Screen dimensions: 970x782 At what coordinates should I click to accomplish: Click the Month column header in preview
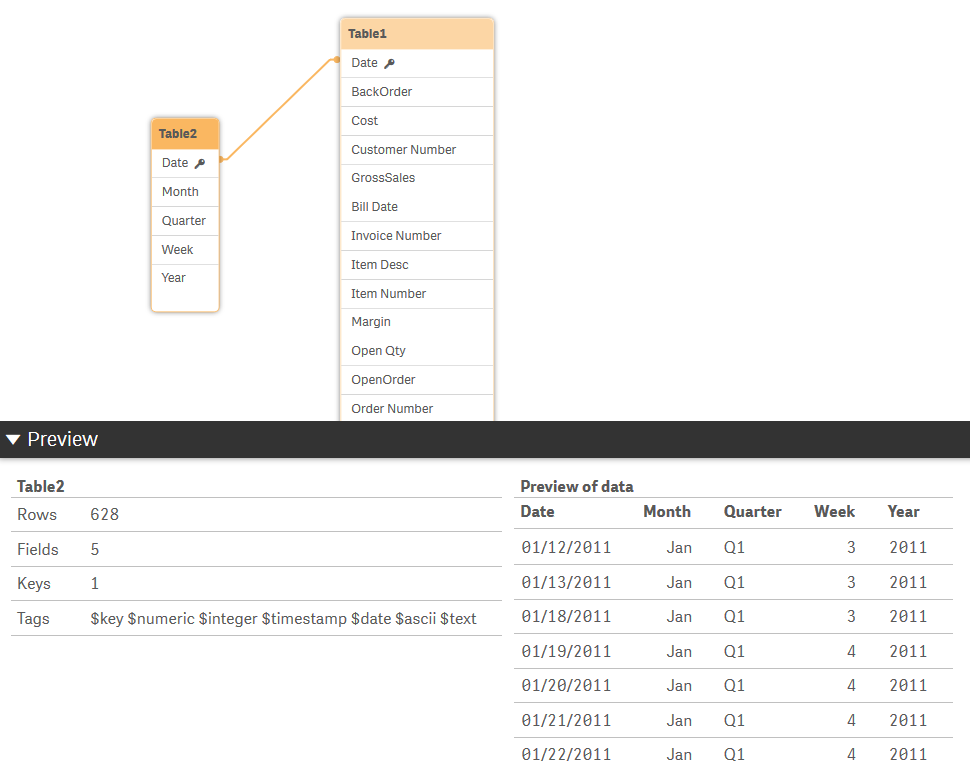click(x=666, y=512)
